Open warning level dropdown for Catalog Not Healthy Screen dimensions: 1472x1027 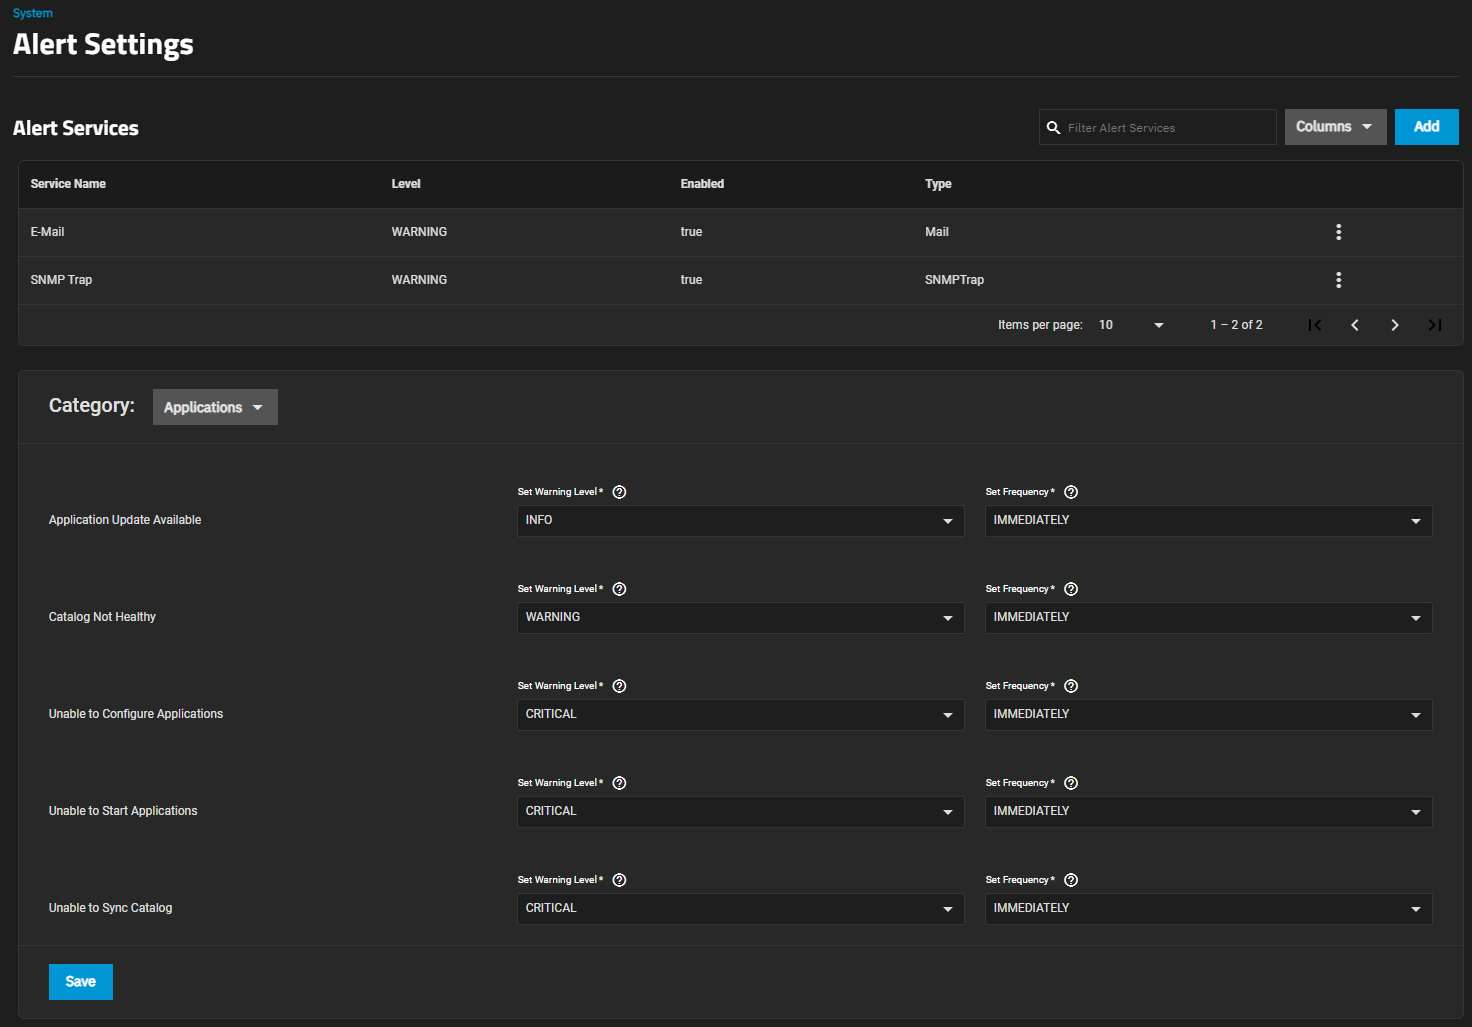tap(740, 618)
